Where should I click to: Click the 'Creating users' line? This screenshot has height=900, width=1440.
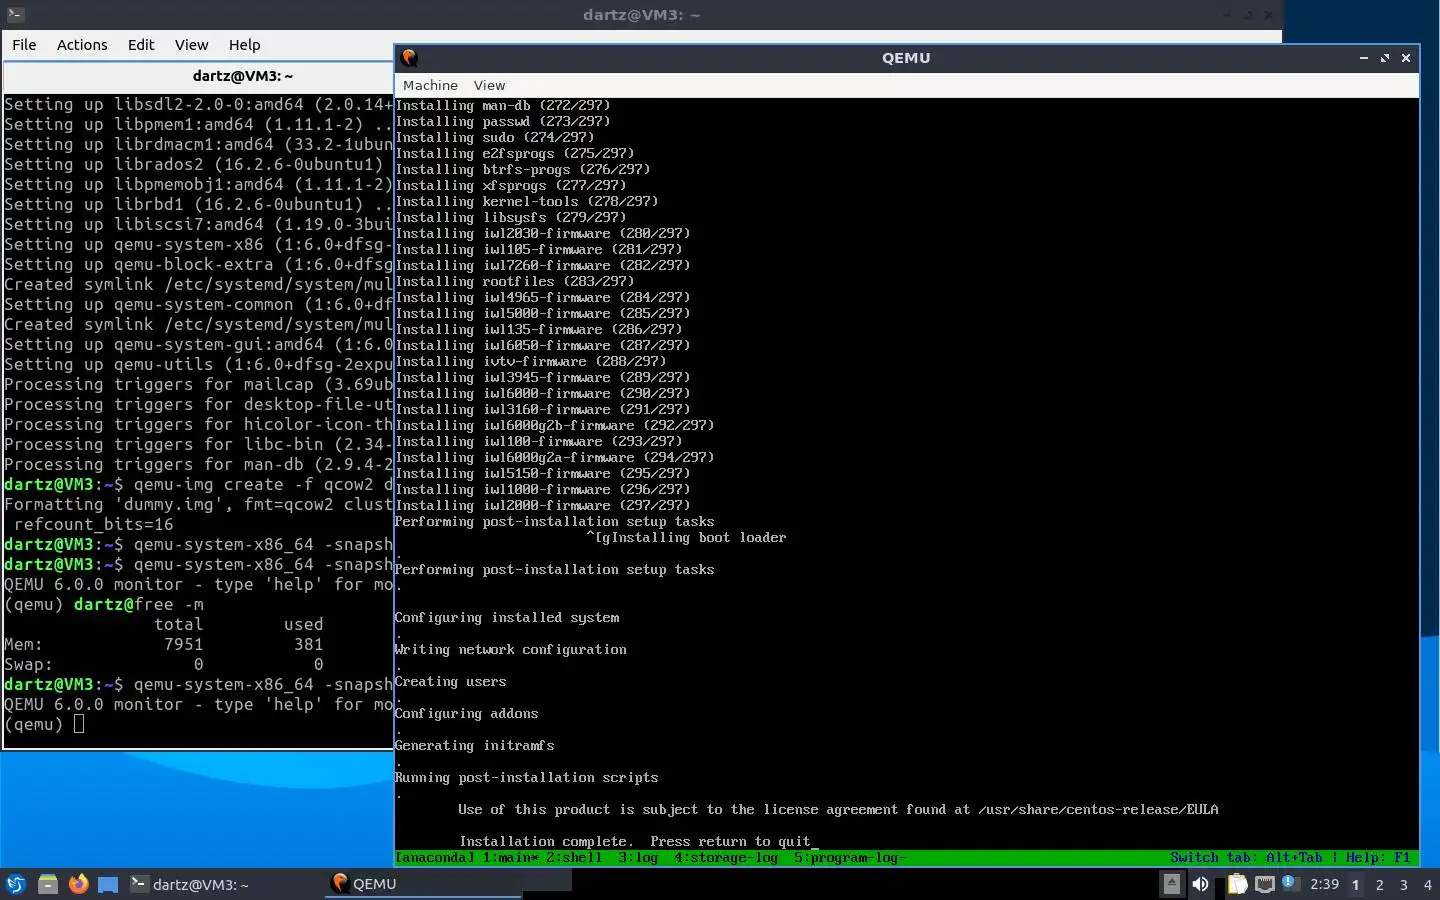450,682
